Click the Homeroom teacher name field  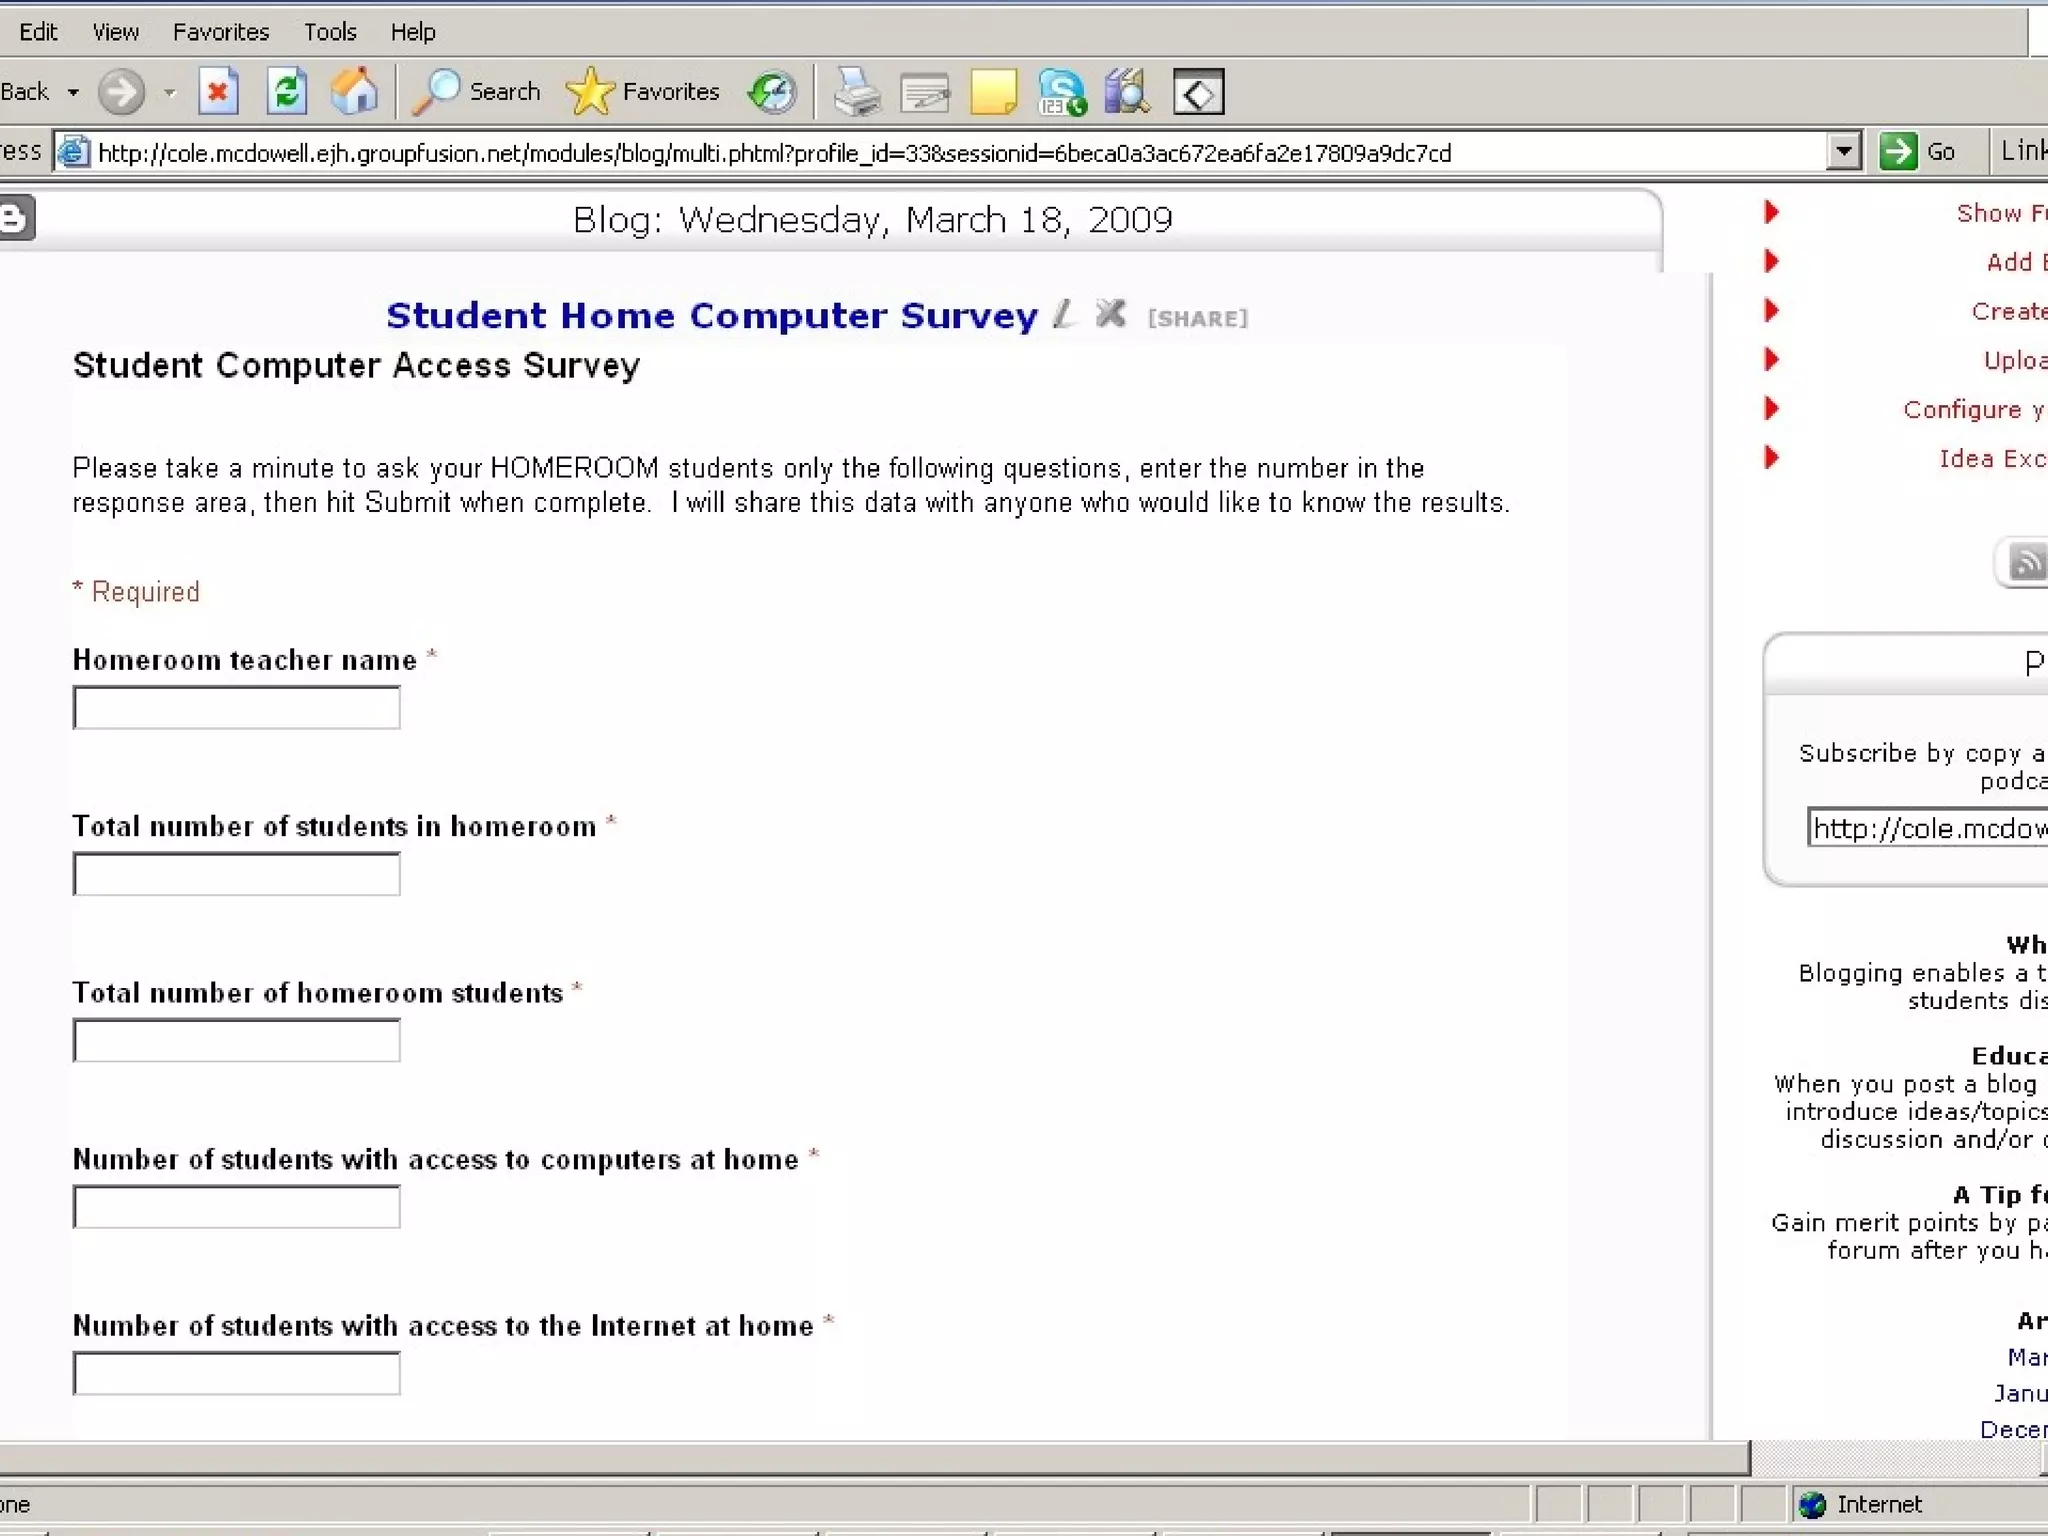(237, 708)
